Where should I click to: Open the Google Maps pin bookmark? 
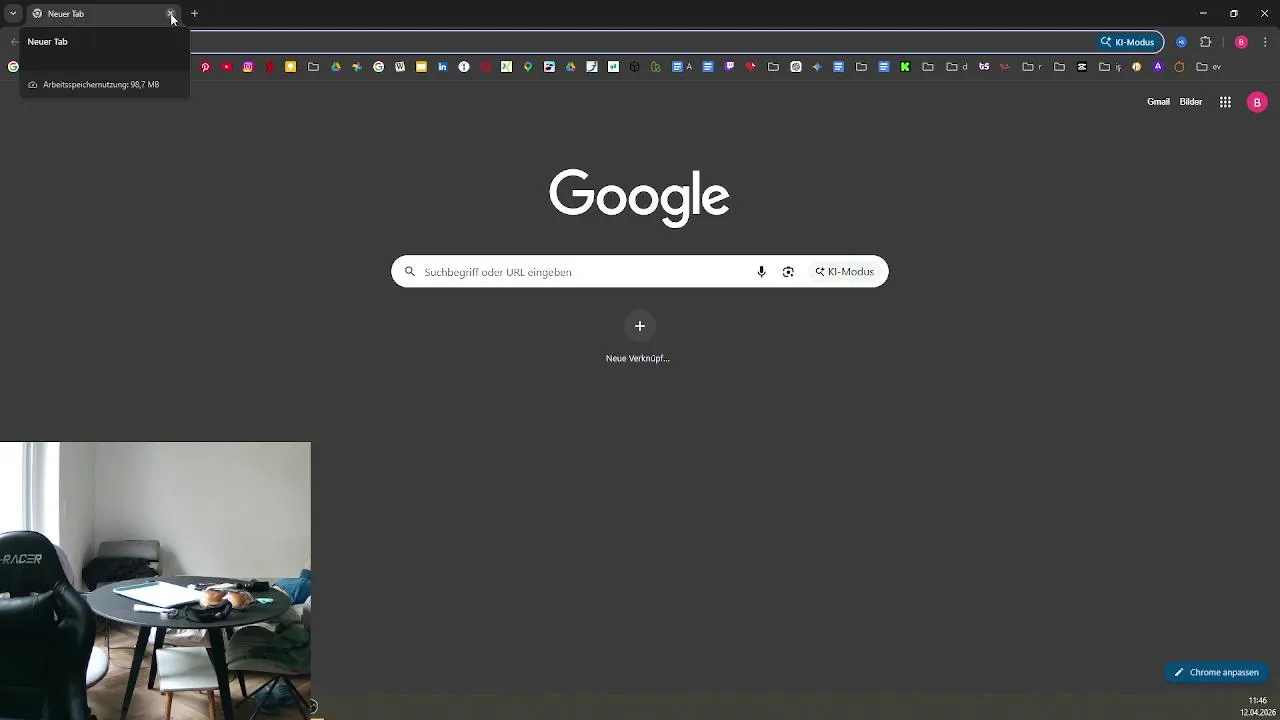point(528,67)
